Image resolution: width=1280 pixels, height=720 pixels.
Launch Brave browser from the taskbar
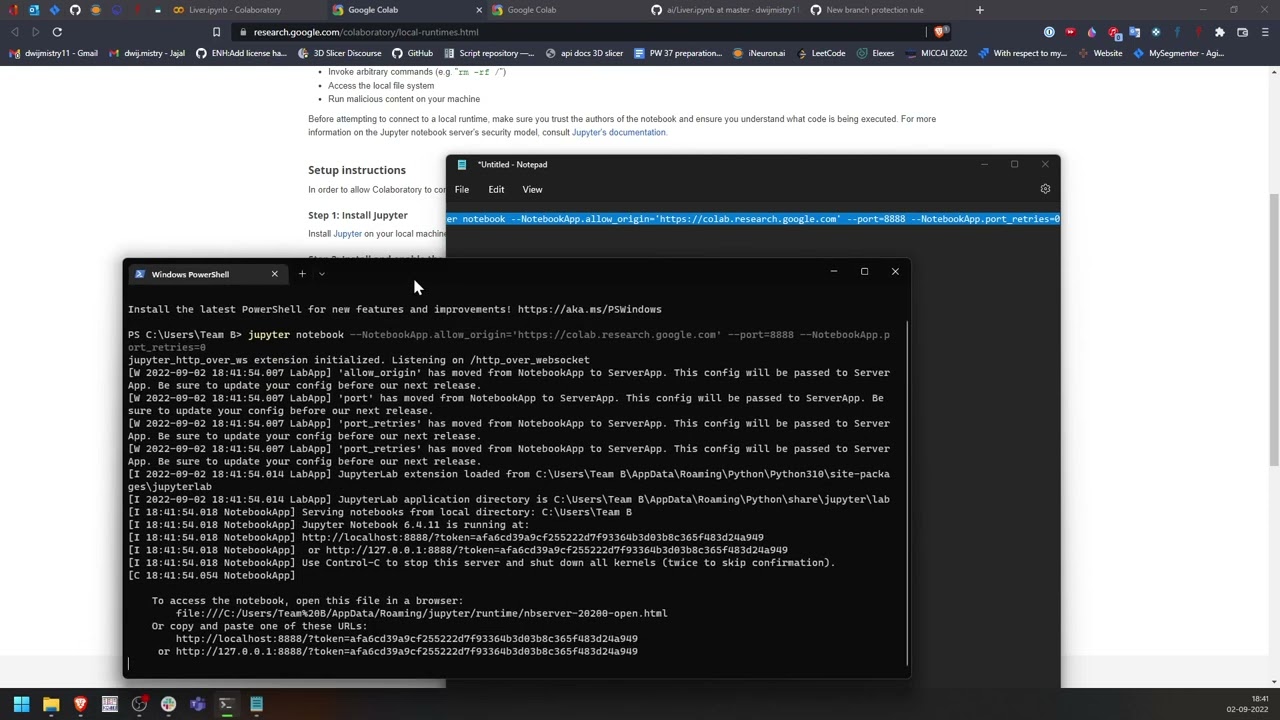point(81,705)
